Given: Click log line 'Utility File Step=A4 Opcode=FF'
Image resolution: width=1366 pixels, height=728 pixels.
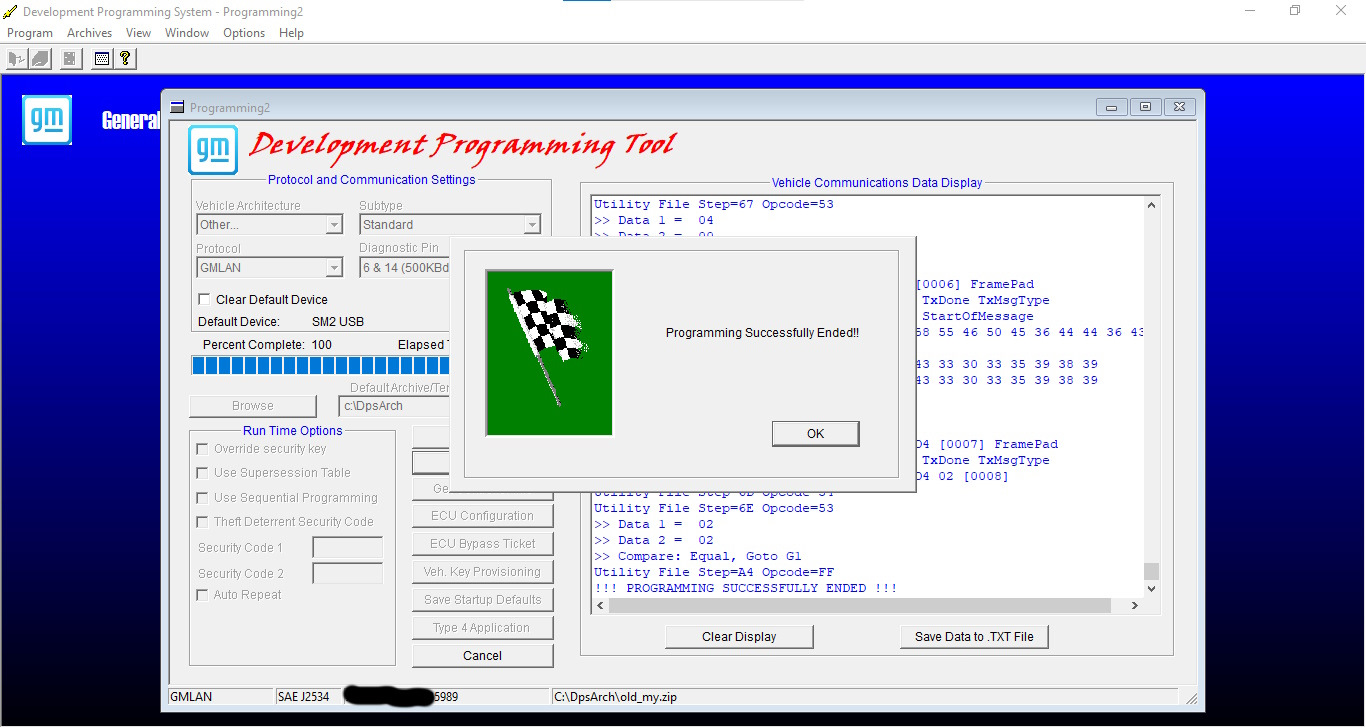Looking at the screenshot, I should coord(713,572).
